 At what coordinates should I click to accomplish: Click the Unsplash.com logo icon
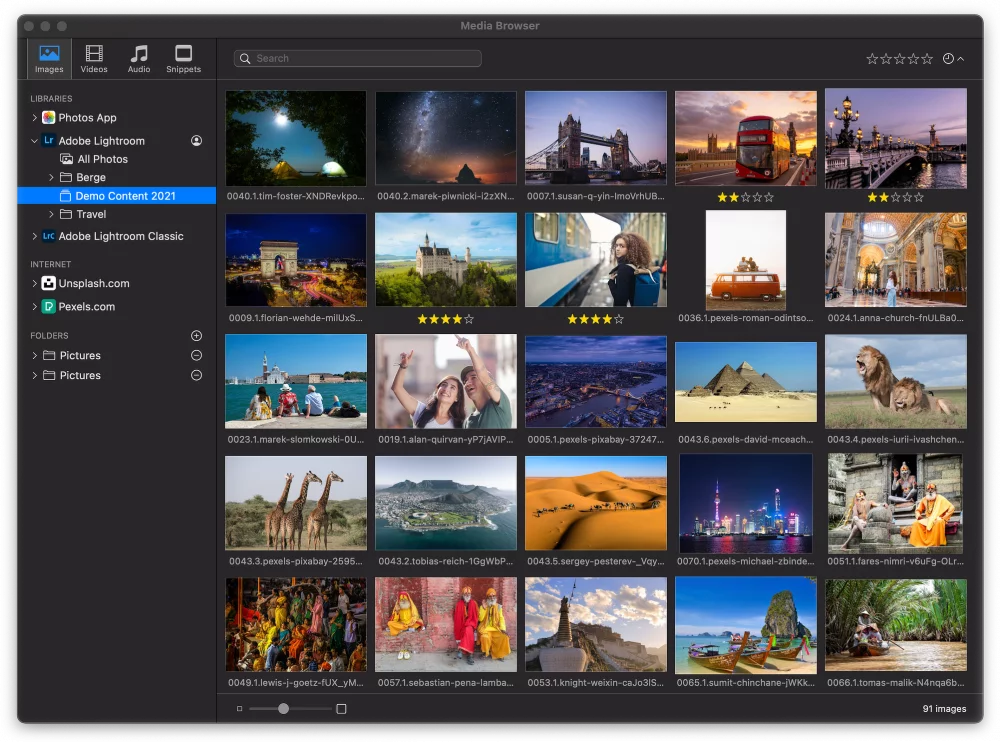tap(48, 283)
